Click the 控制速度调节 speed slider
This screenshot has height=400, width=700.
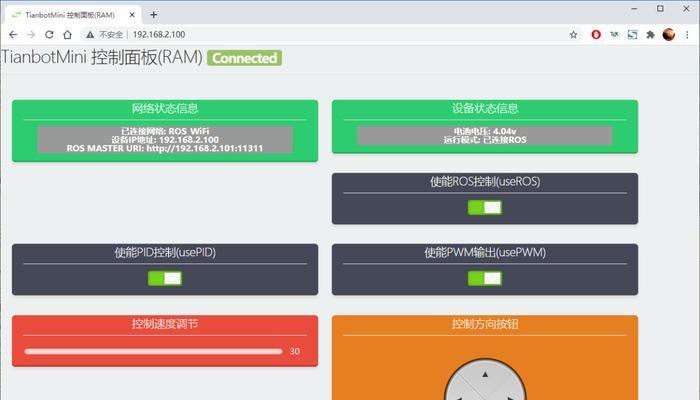[153, 351]
